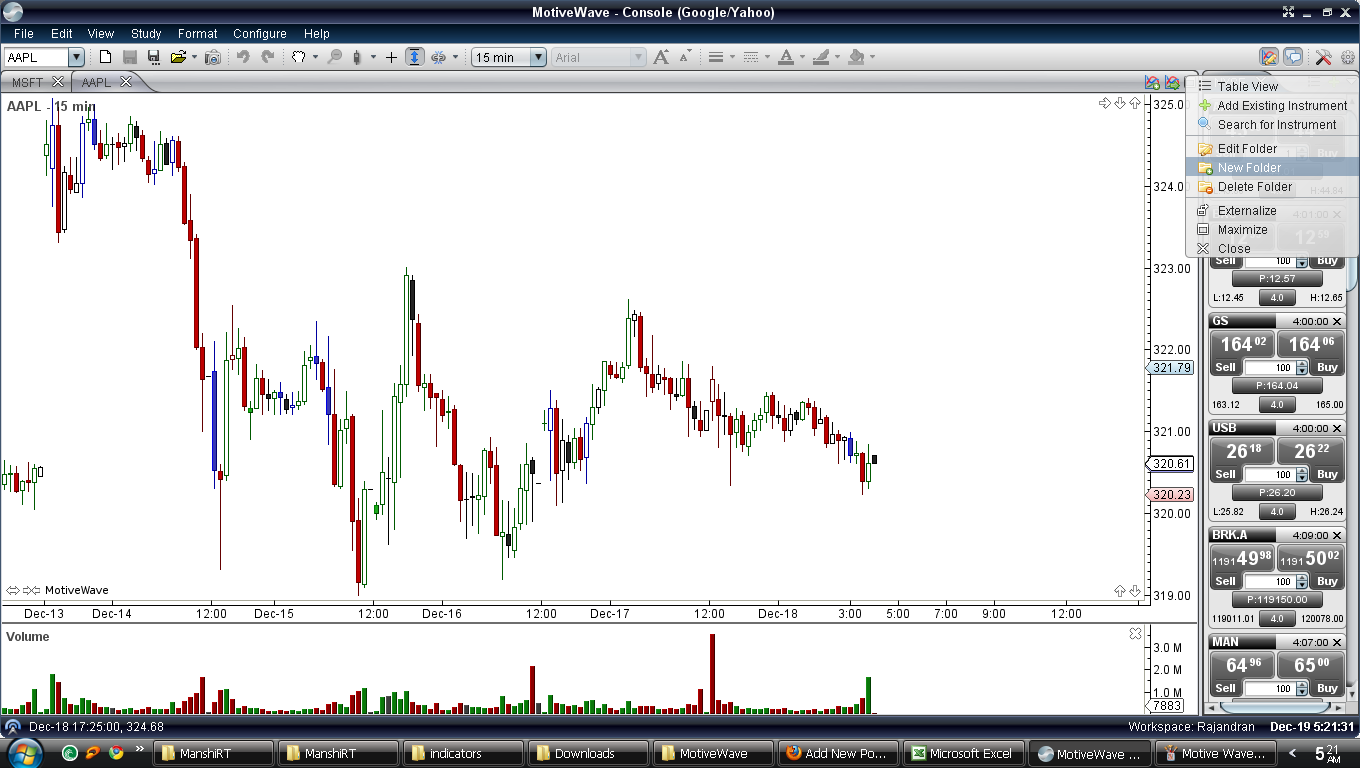Screen dimensions: 1360x768
Task: Switch to the MSFT chart tab
Action: [x=28, y=82]
